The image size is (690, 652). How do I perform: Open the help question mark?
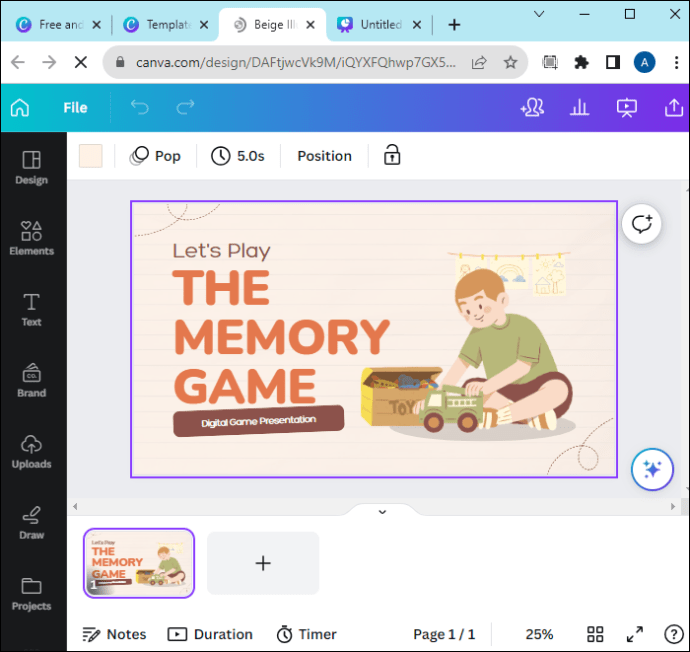pos(673,634)
